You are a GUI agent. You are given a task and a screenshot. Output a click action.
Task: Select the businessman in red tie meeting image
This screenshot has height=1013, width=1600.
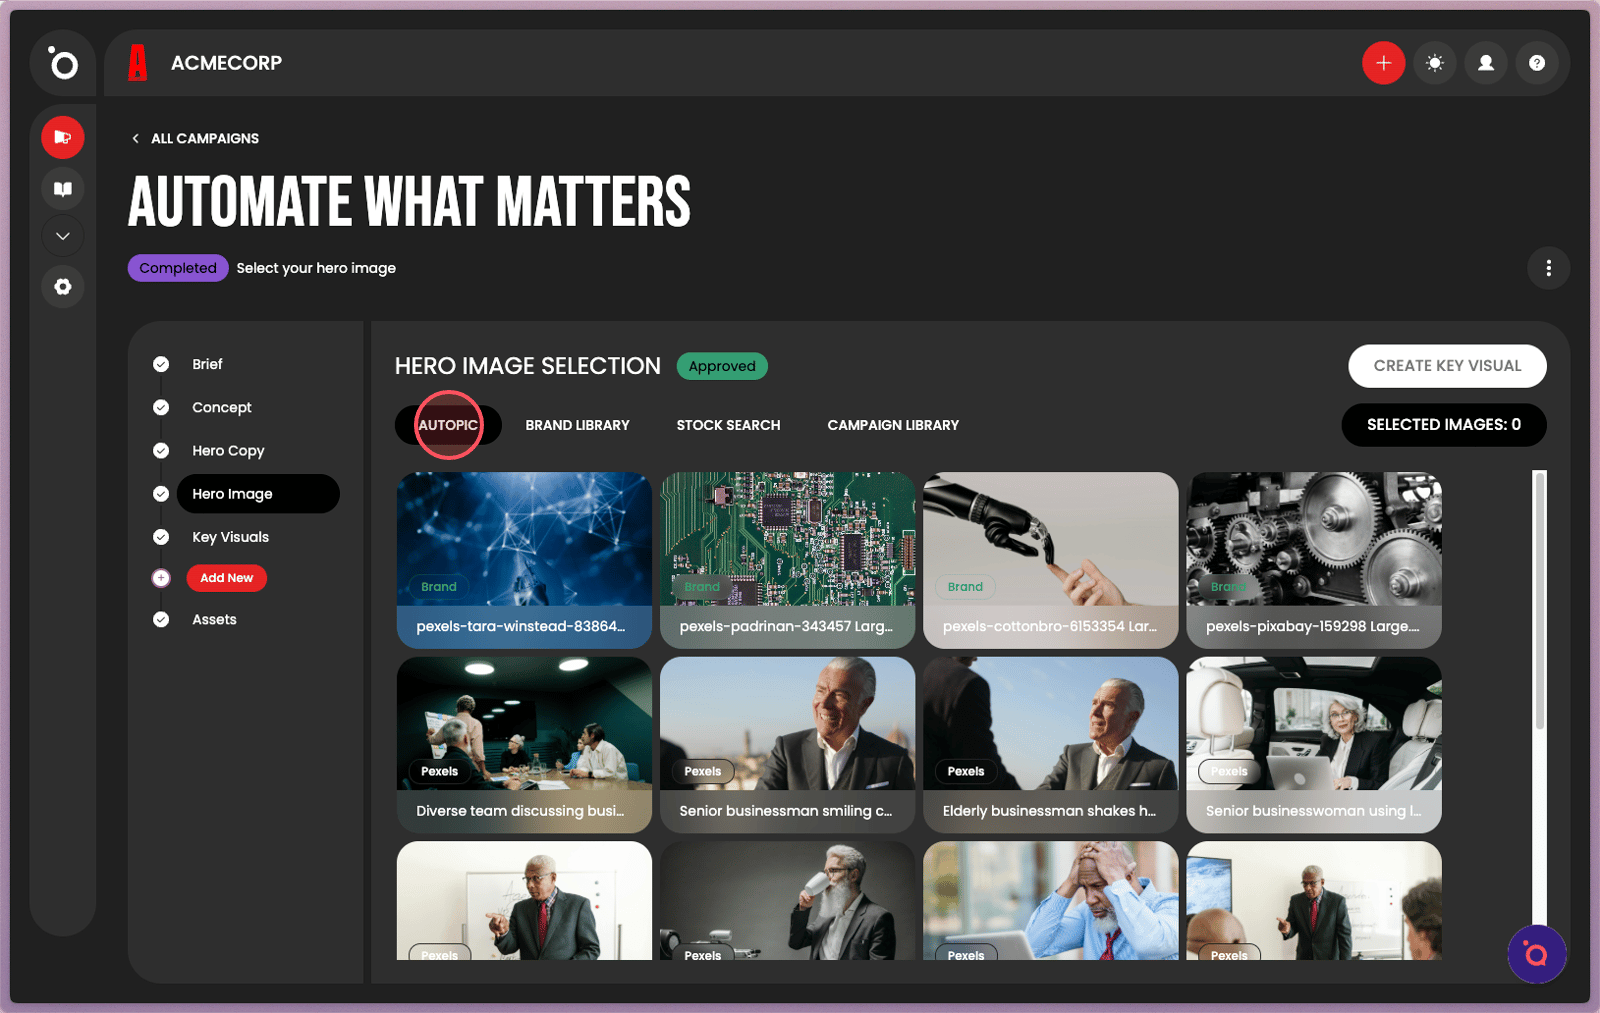point(1314,901)
